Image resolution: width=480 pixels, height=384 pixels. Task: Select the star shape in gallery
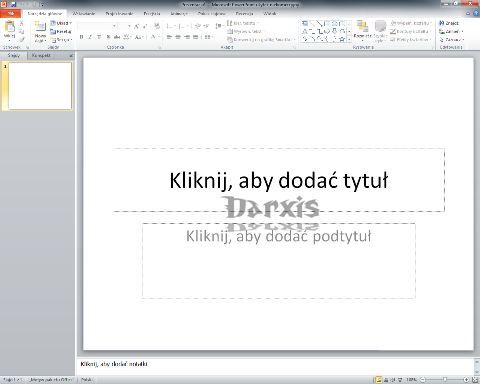[342, 39]
